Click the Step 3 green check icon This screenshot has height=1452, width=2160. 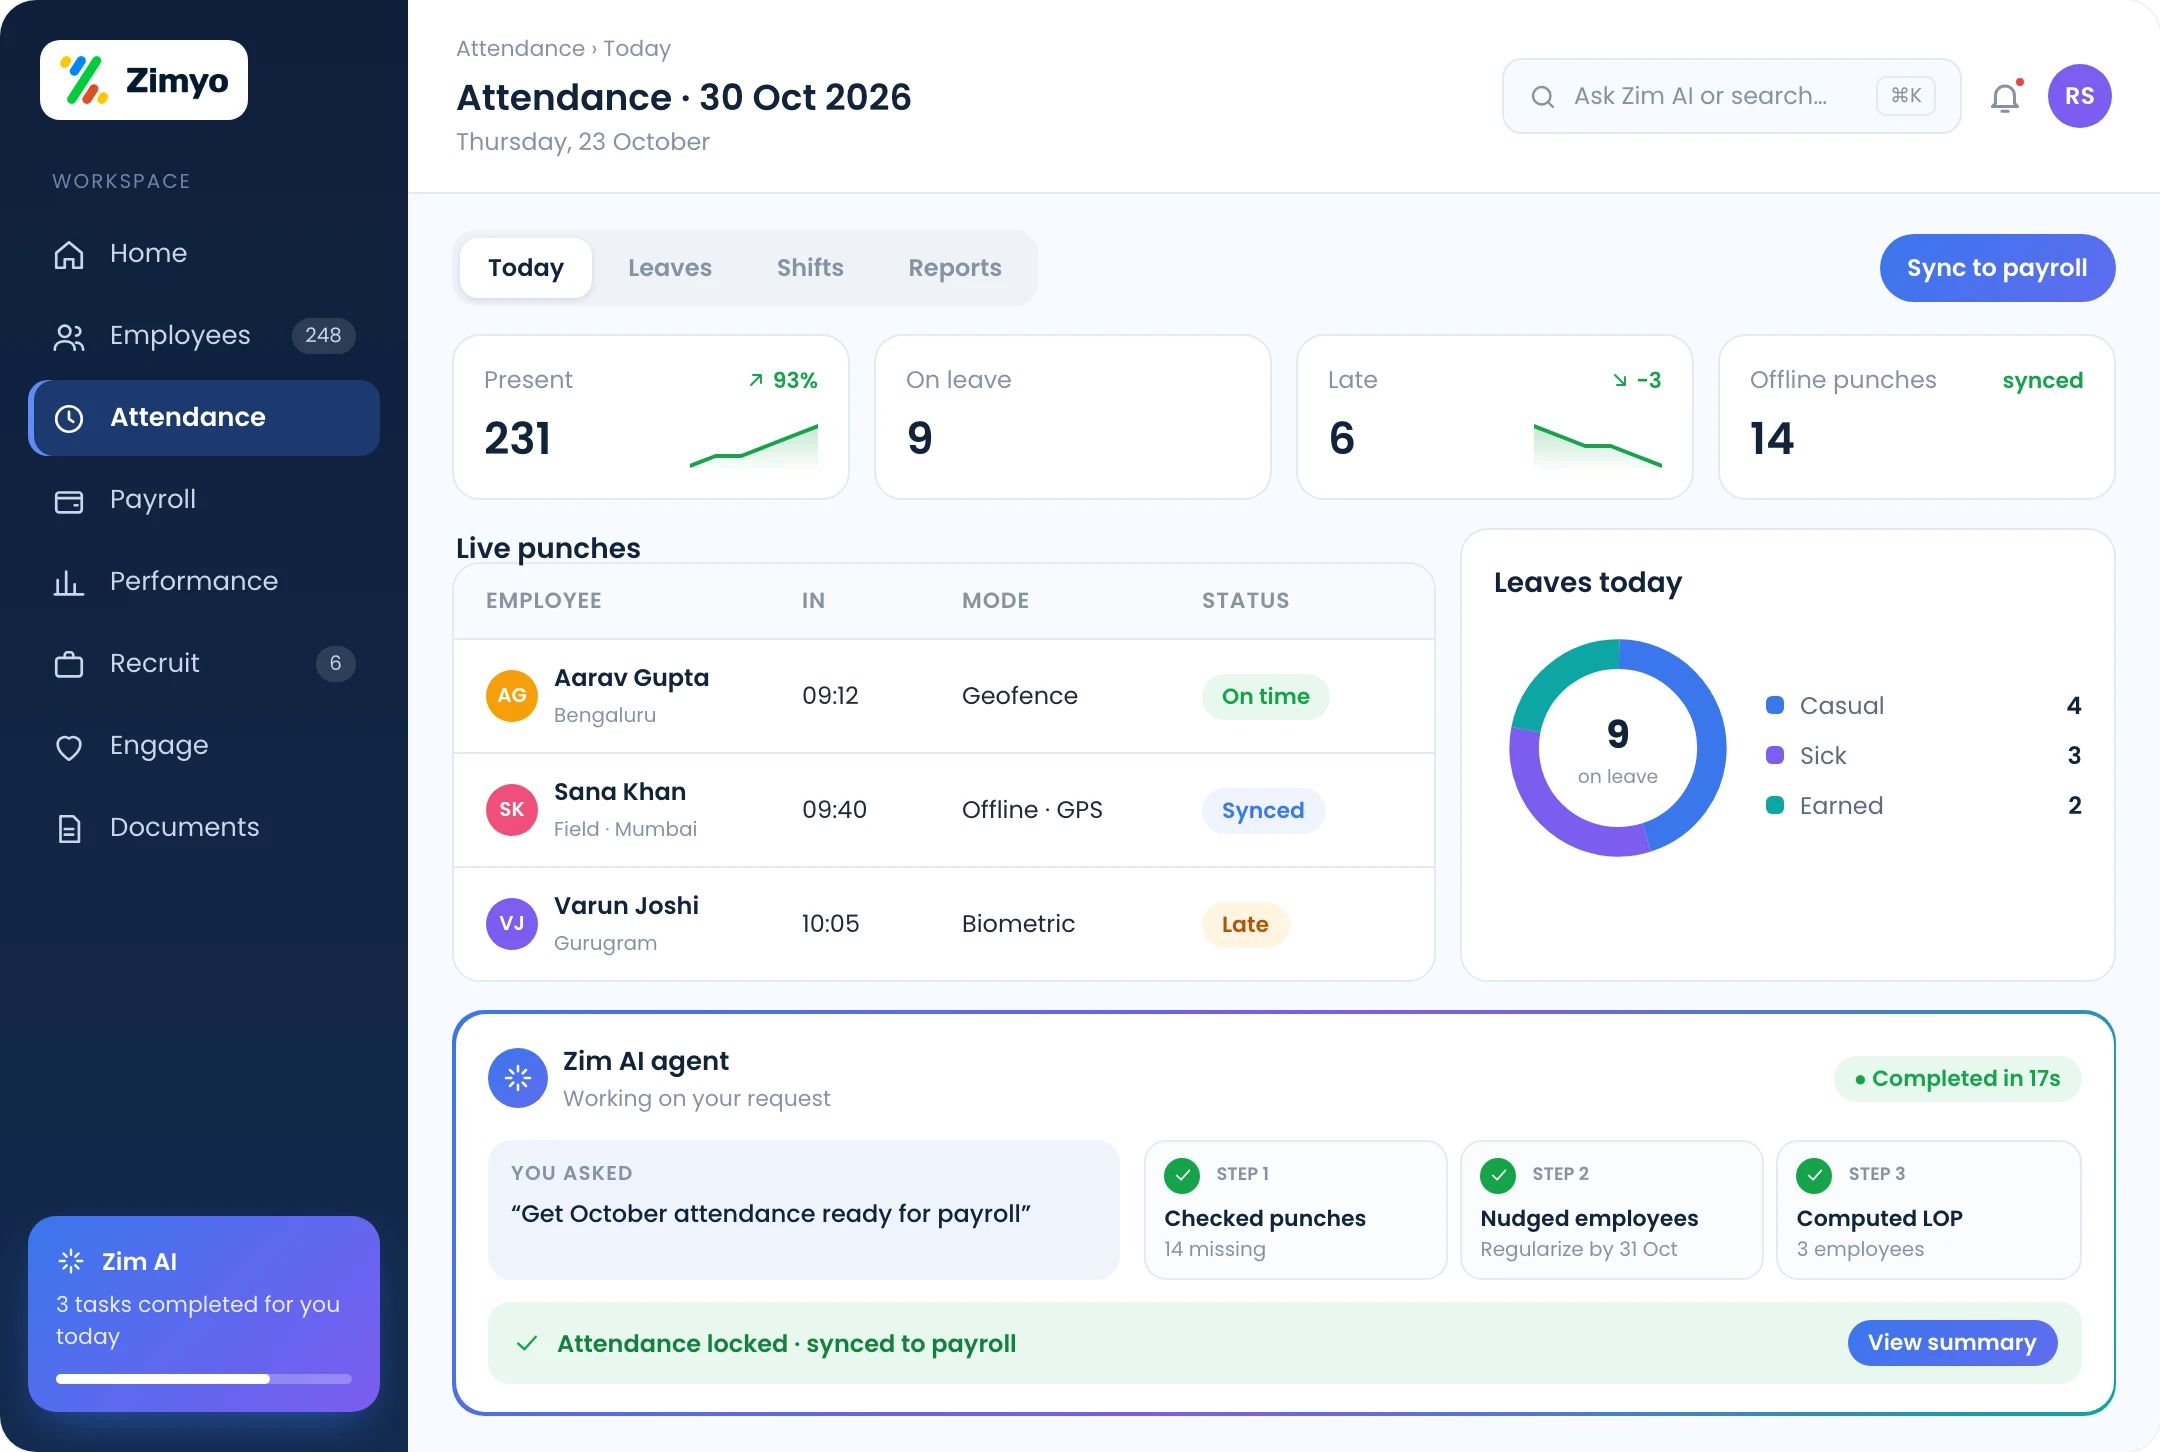1814,1176
